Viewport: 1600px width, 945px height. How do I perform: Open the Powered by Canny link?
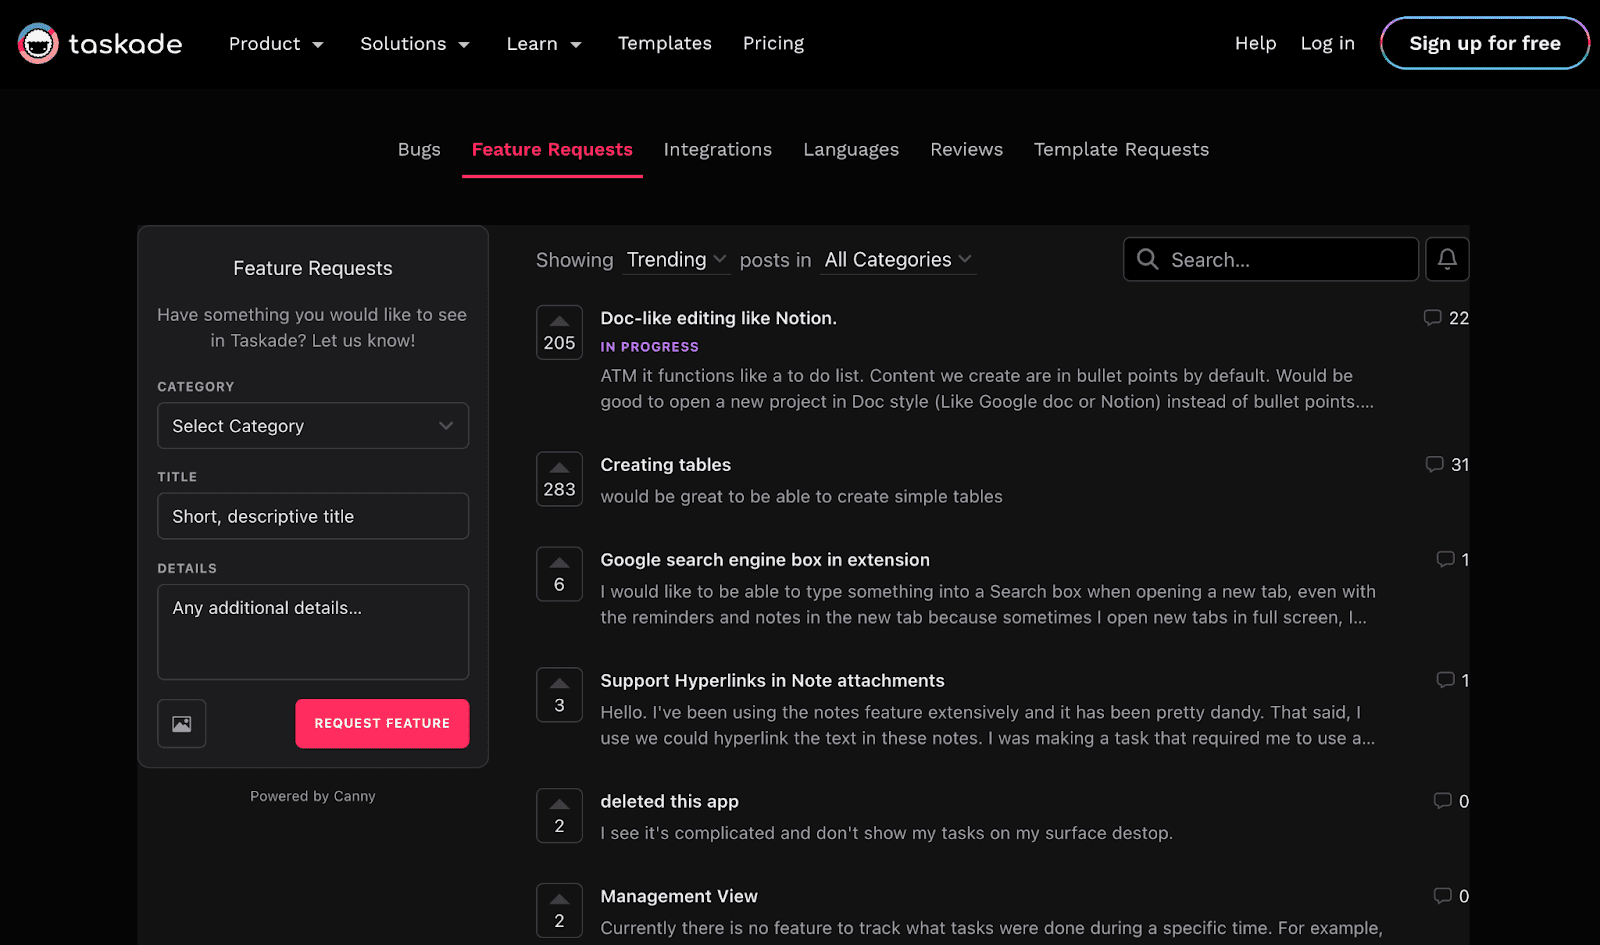tap(313, 796)
